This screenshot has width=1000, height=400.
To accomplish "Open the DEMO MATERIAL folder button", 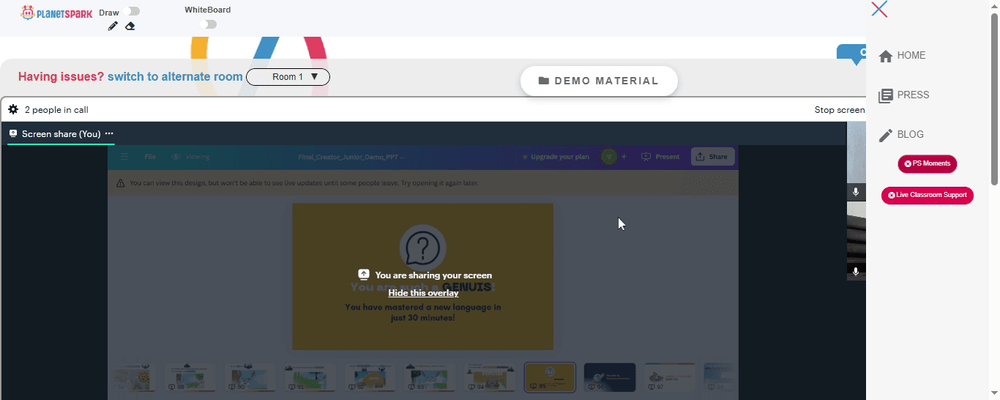I will point(599,81).
